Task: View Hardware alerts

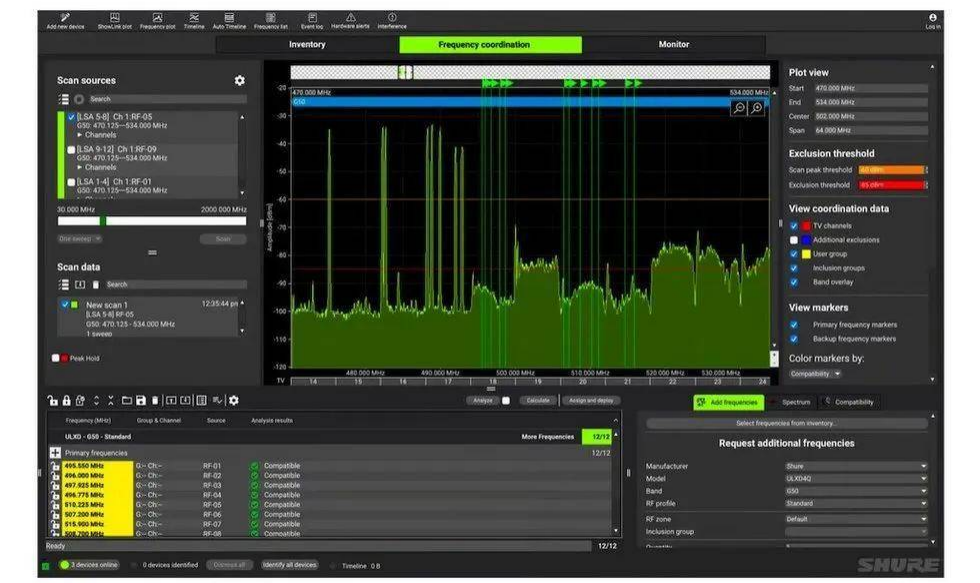Action: pyautogui.click(x=350, y=21)
